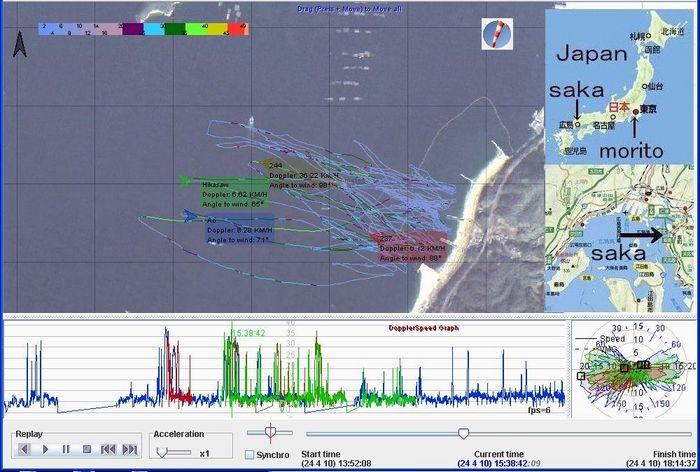Click the polar speed compass chart
Screen dimensions: 700x472
point(631,367)
